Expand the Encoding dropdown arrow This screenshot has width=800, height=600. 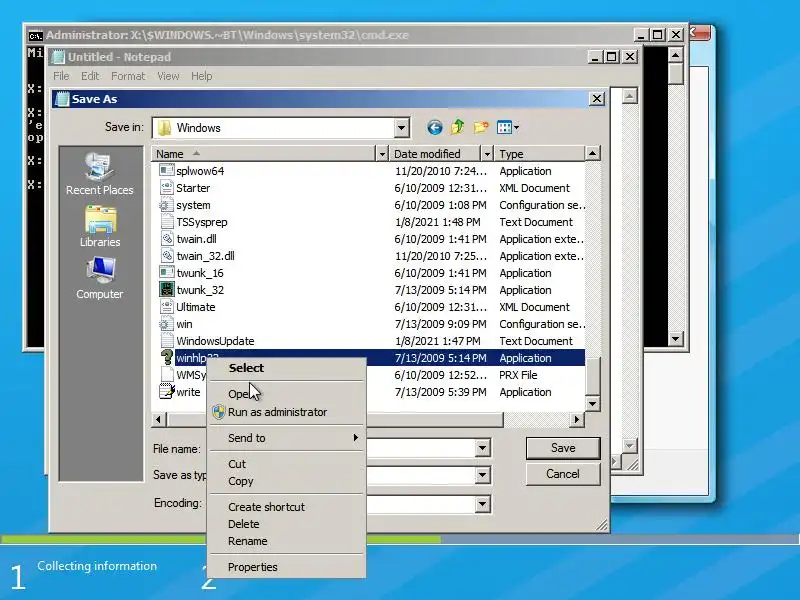tap(482, 504)
